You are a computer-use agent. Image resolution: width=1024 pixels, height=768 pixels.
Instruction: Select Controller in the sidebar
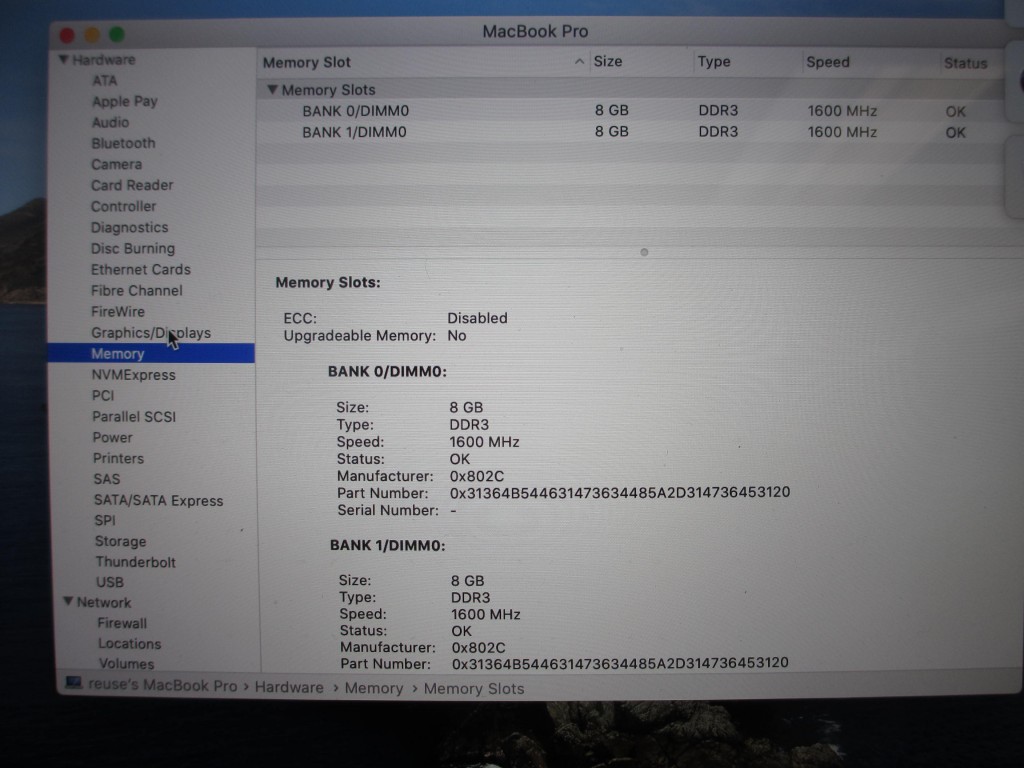tap(123, 206)
